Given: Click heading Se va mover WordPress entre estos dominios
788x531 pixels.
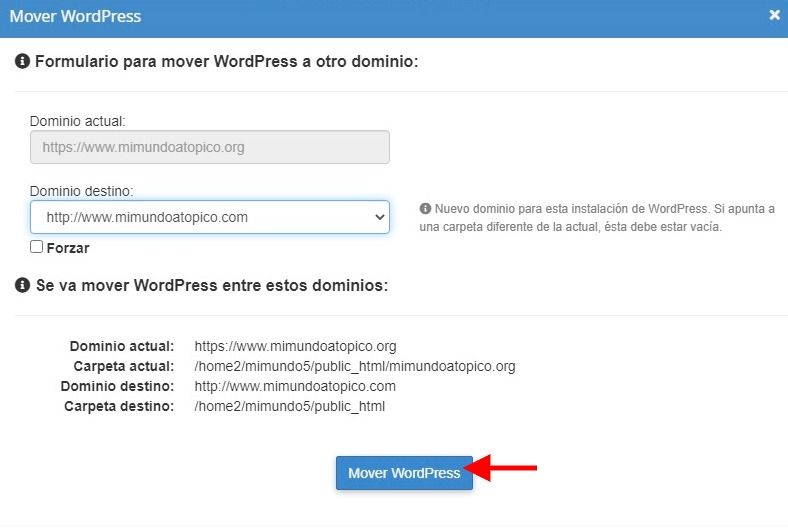Looking at the screenshot, I should [x=212, y=285].
